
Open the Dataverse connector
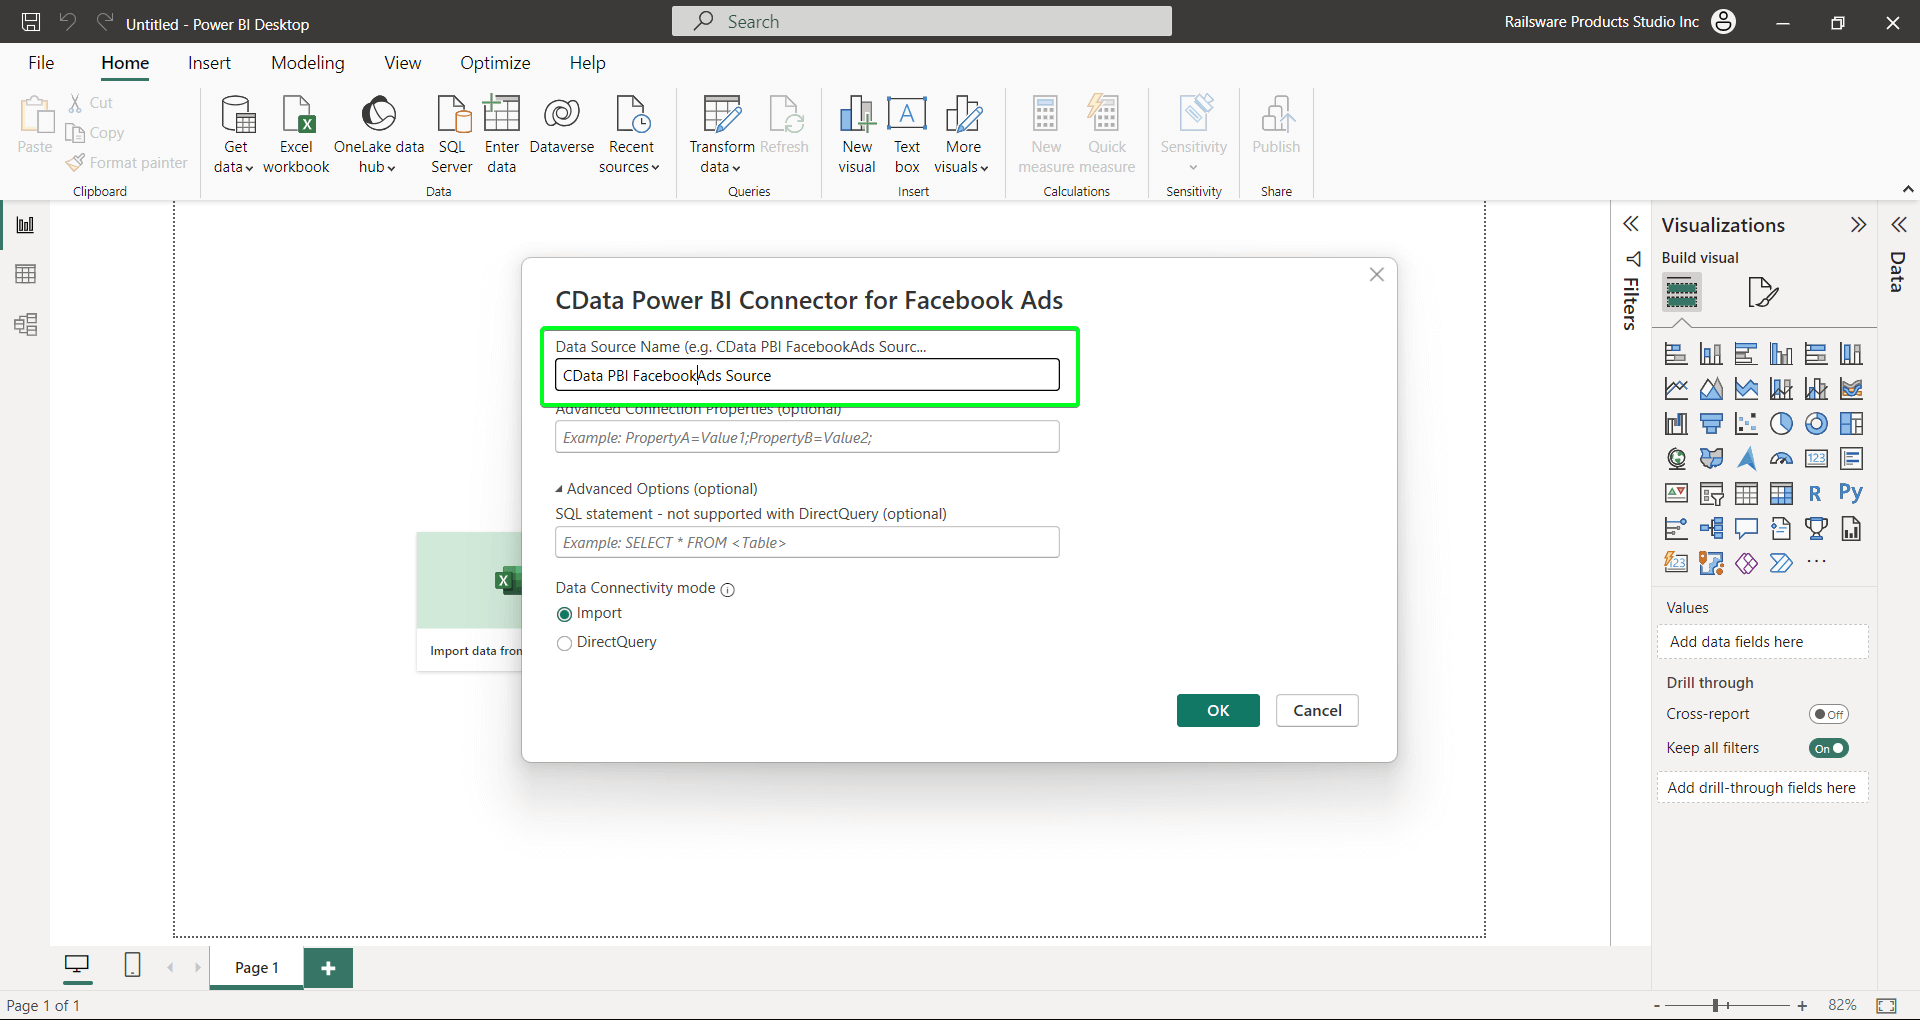562,125
